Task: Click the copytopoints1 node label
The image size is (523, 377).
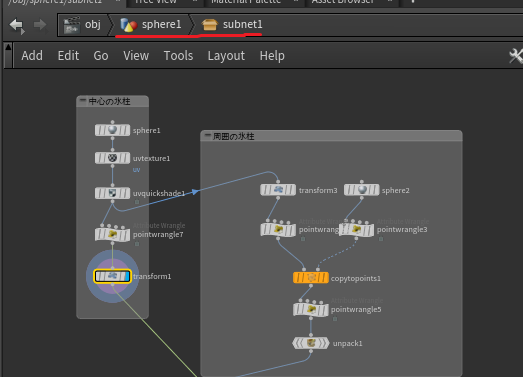Action: pos(356,278)
